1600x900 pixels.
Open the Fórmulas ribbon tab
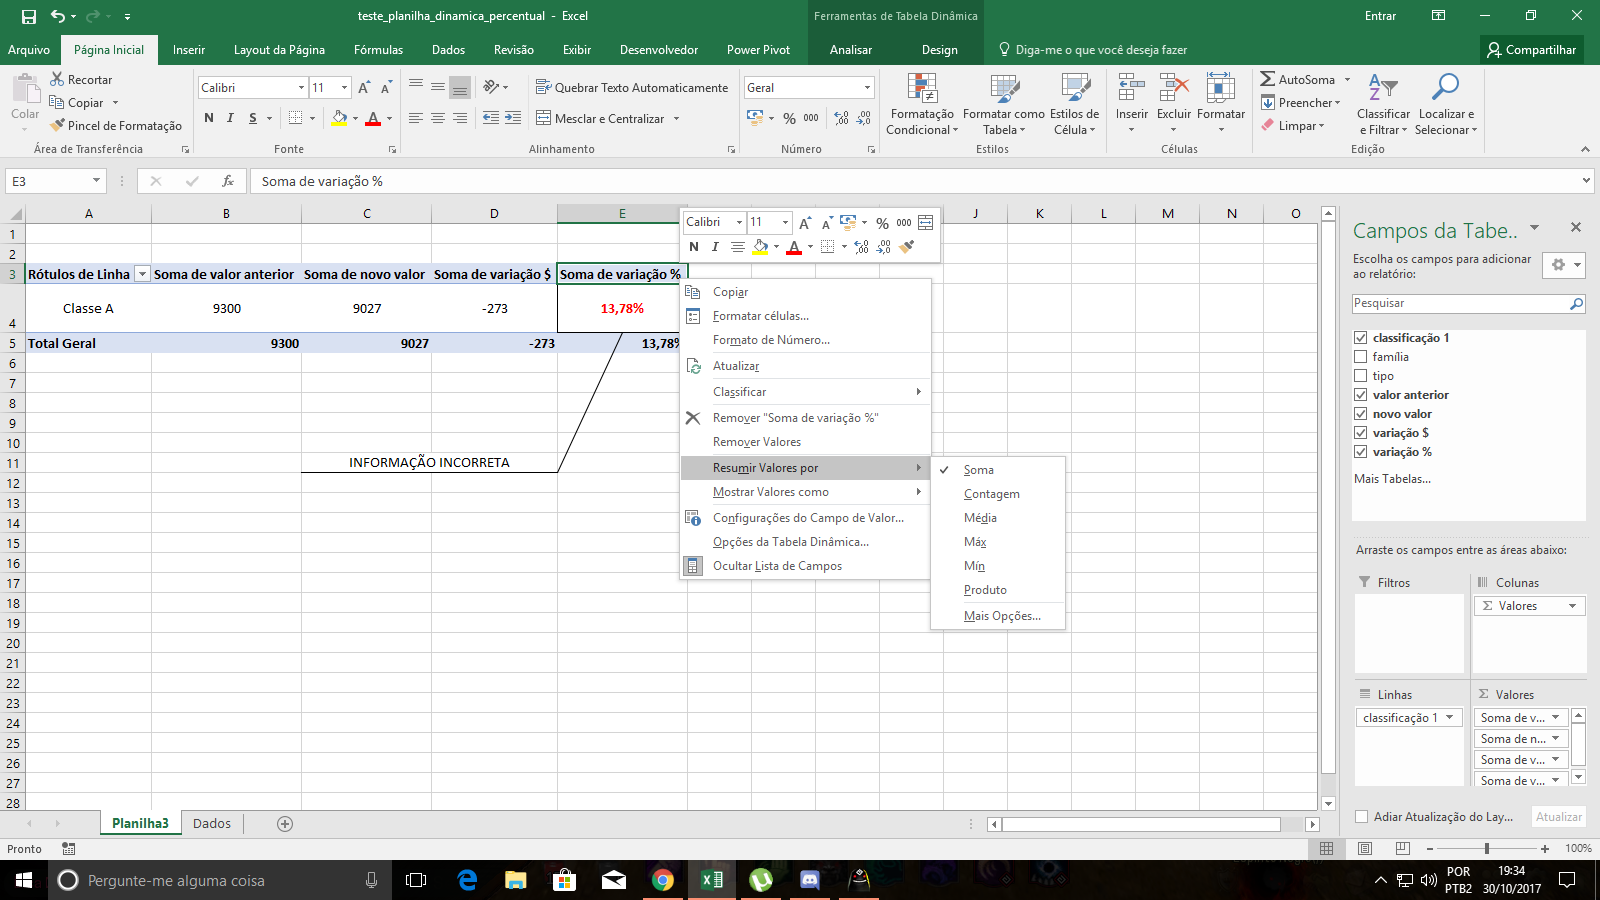378,49
